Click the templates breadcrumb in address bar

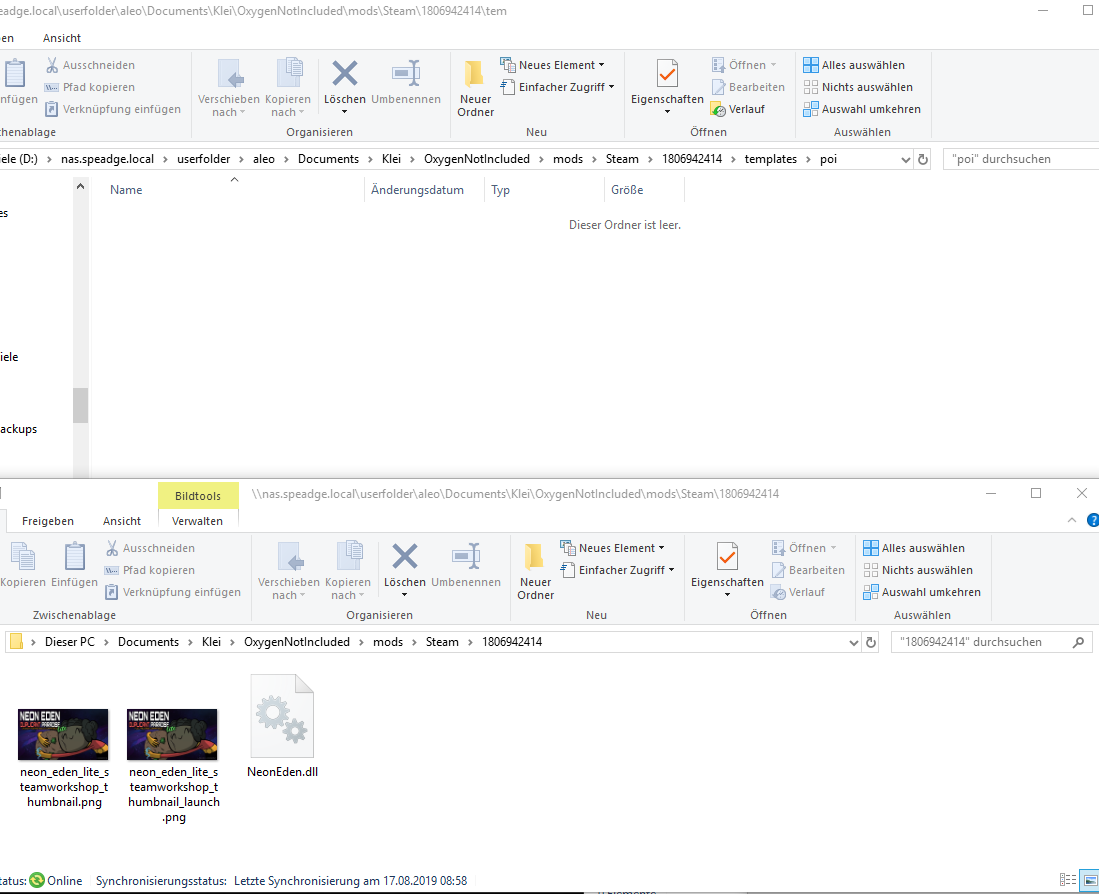(x=770, y=159)
